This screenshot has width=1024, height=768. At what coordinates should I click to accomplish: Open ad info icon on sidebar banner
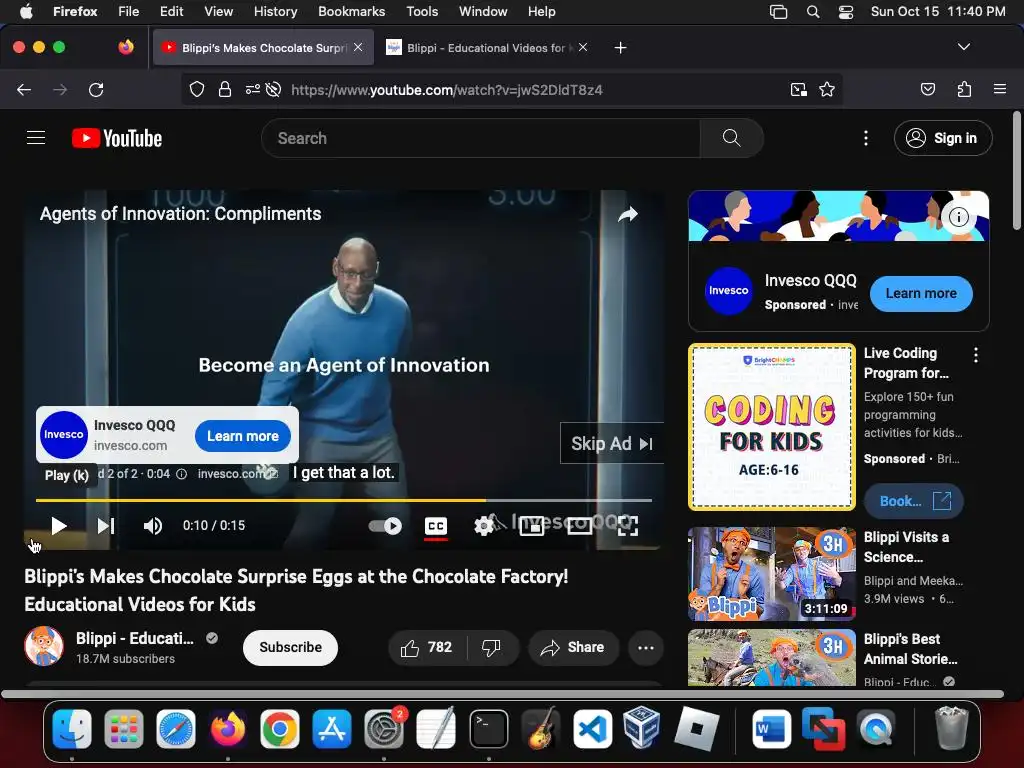click(x=959, y=217)
